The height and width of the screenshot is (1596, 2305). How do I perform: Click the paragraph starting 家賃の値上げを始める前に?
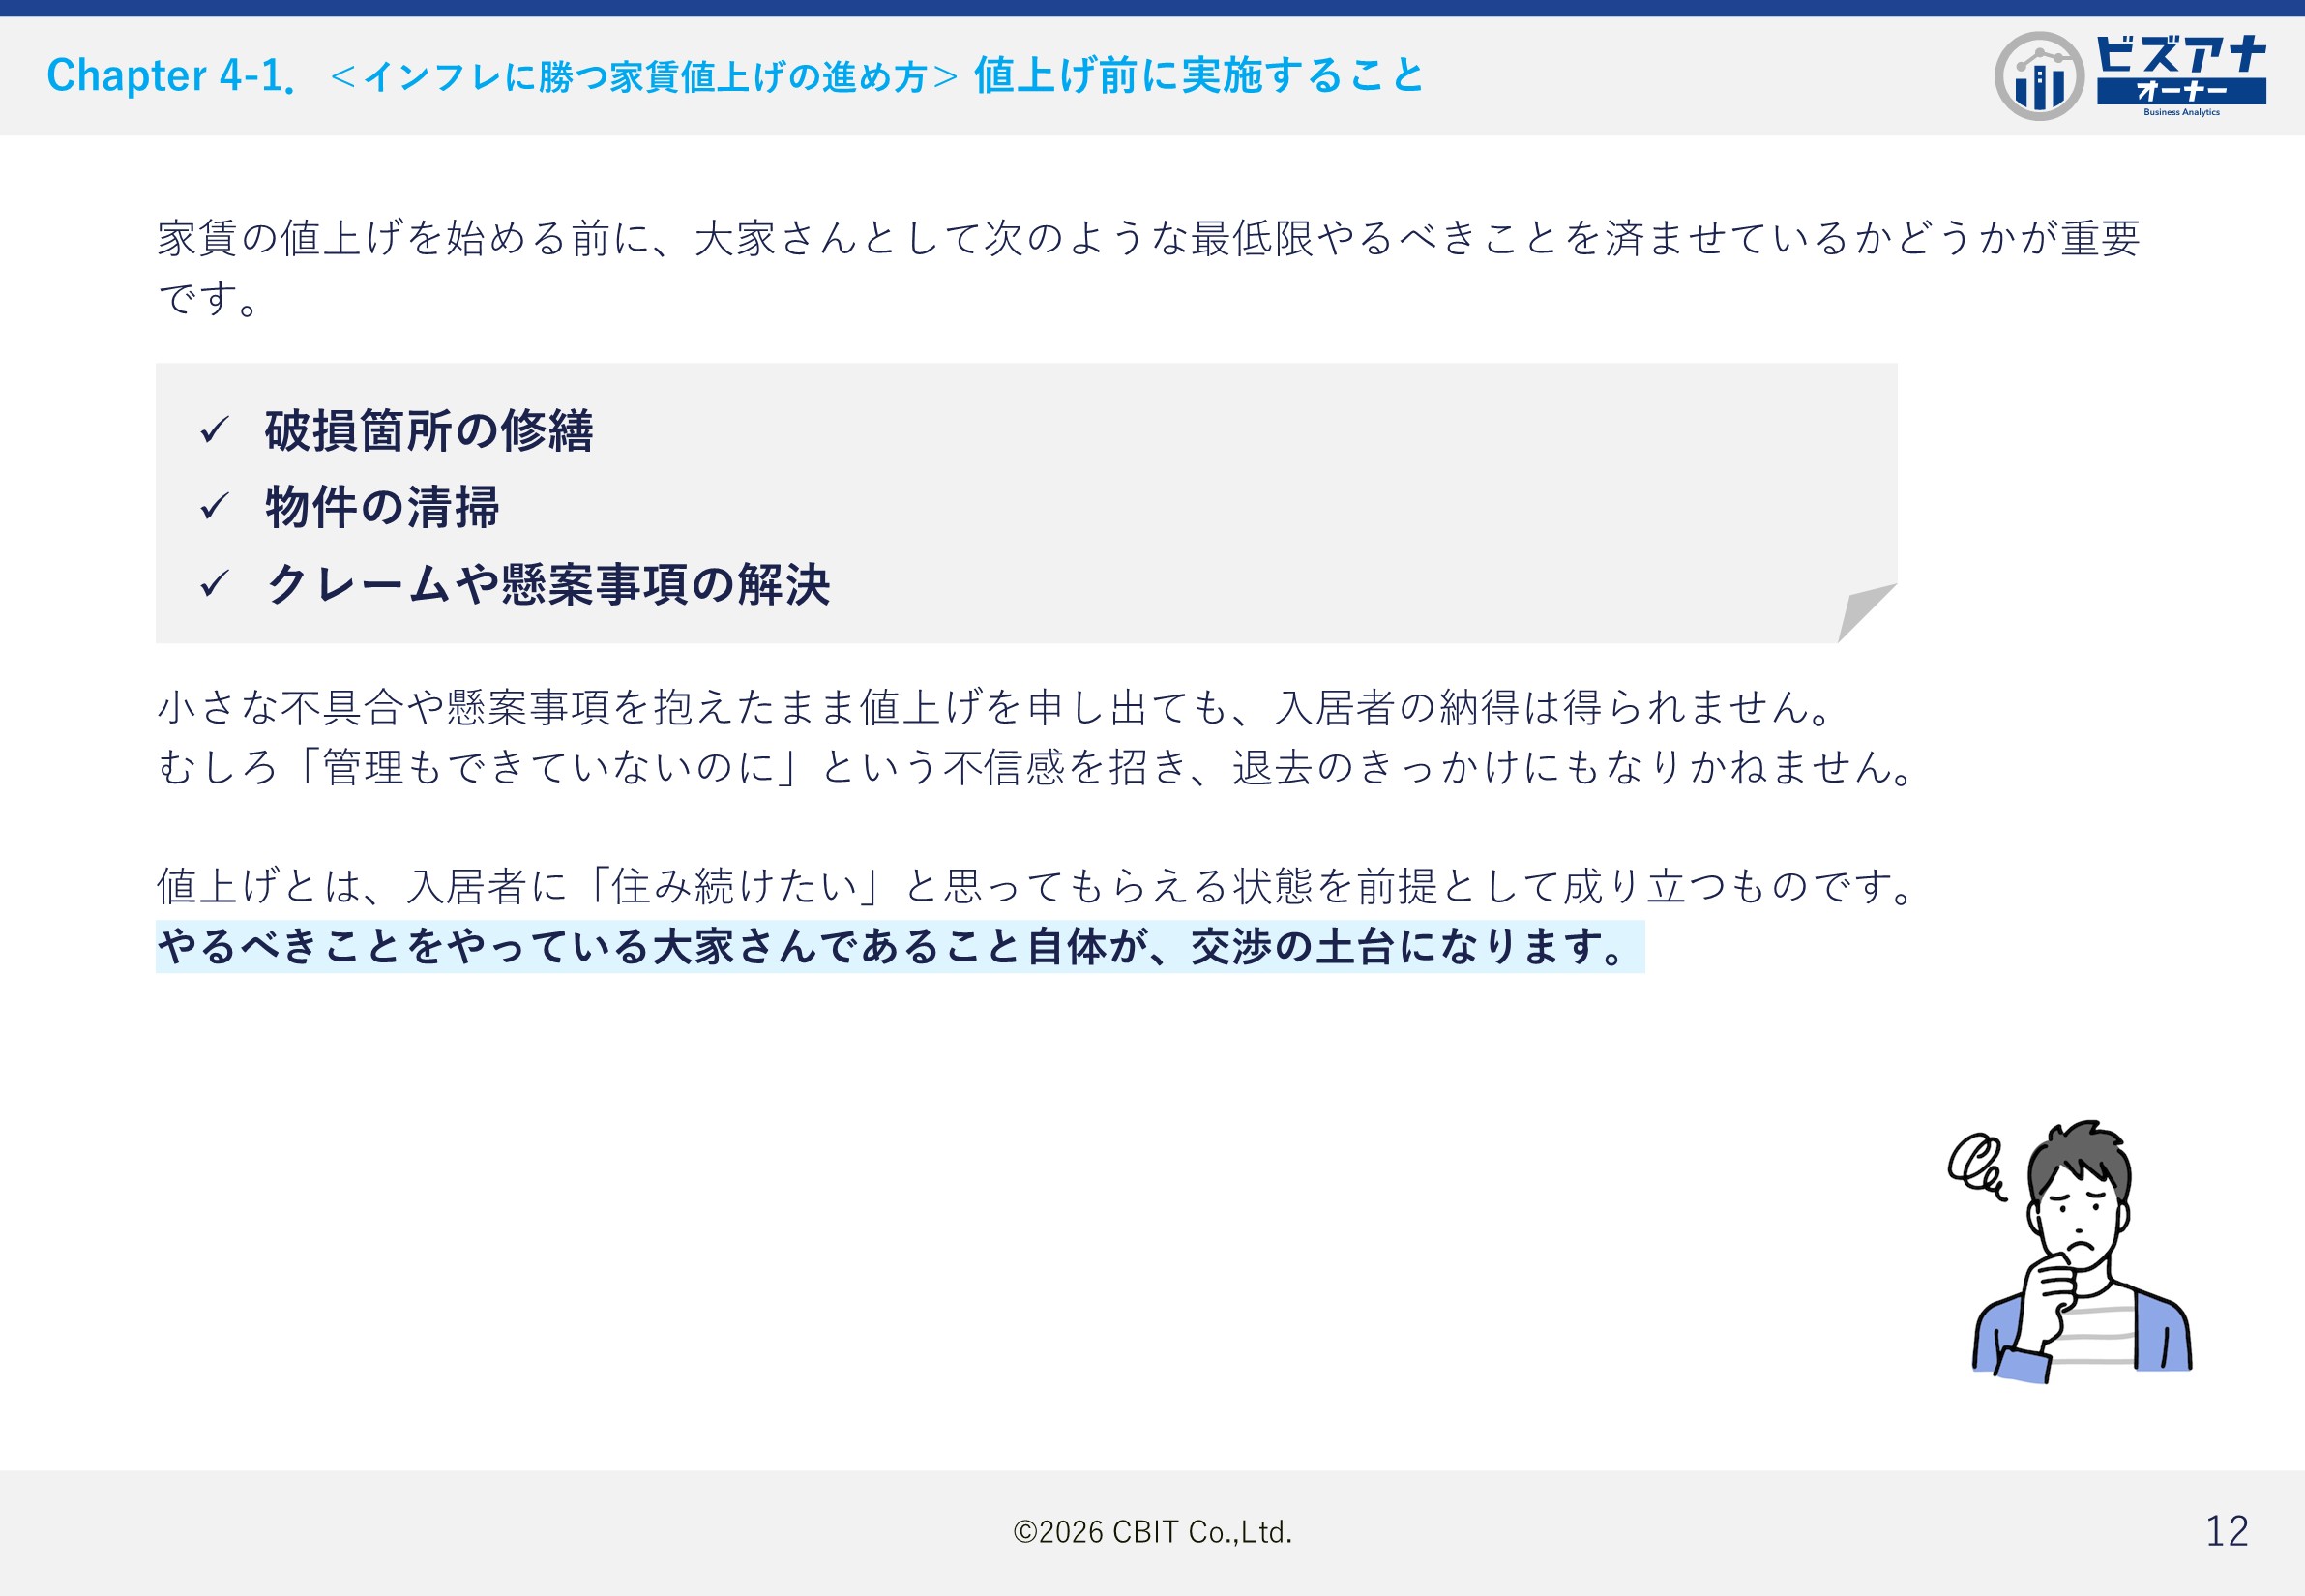1148,267
